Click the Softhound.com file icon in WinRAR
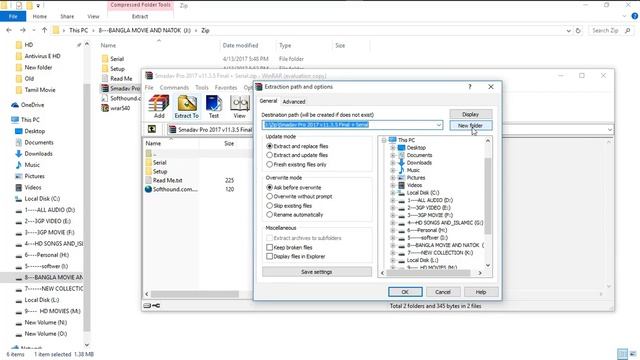This screenshot has width=640, height=360. click(x=149, y=189)
